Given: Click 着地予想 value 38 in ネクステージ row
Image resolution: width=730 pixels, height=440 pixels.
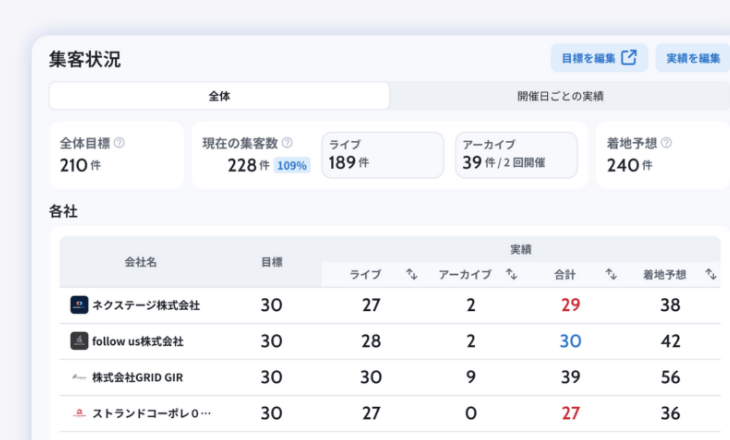Looking at the screenshot, I should [x=670, y=305].
